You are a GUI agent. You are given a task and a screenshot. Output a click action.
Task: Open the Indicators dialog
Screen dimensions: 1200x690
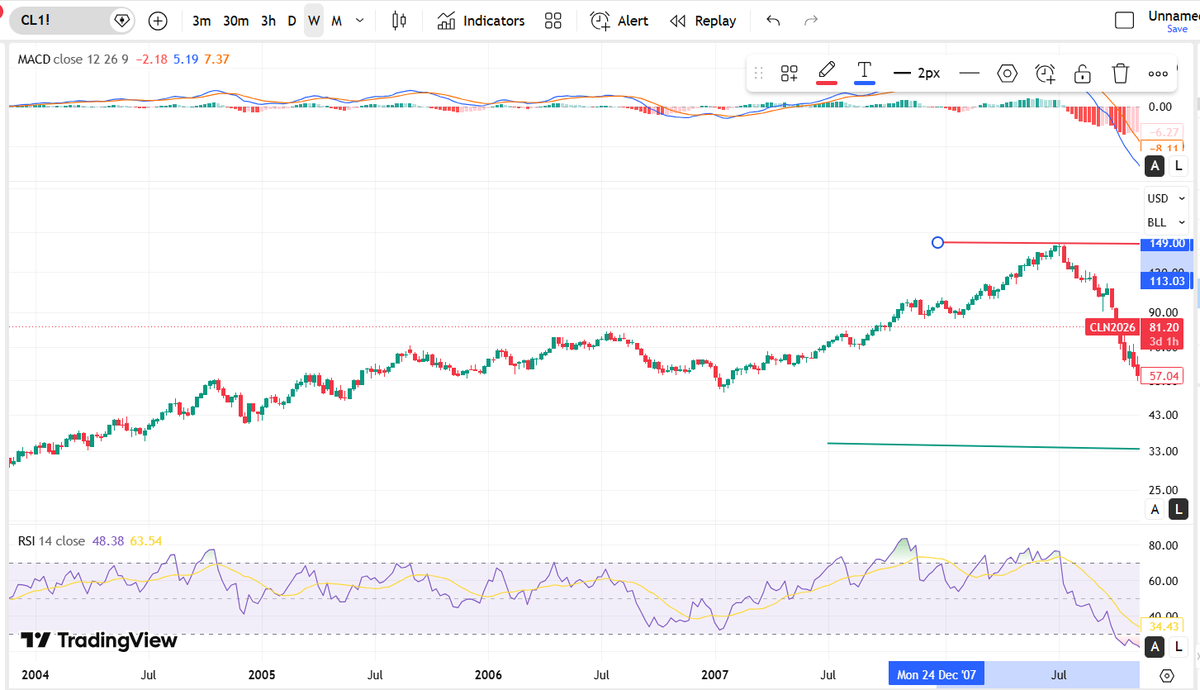[481, 20]
